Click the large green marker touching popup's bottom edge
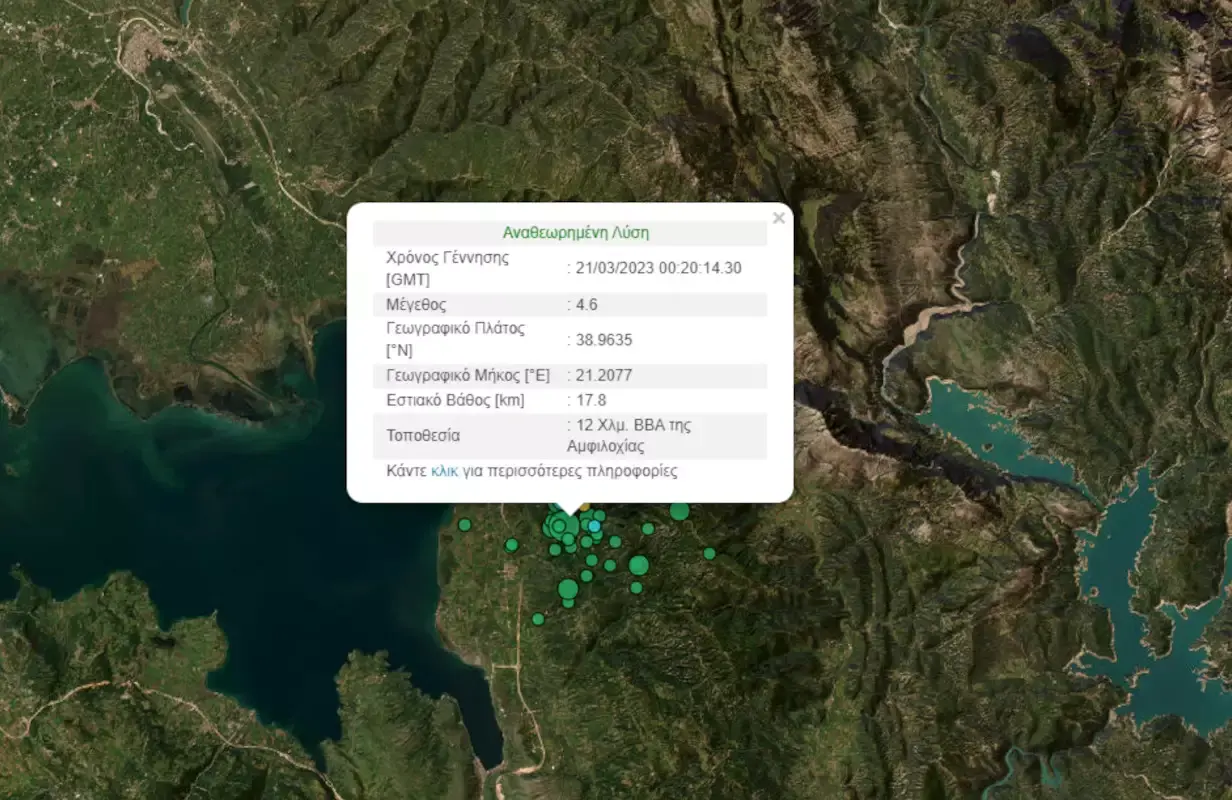This screenshot has height=800, width=1232. pyautogui.click(x=679, y=511)
